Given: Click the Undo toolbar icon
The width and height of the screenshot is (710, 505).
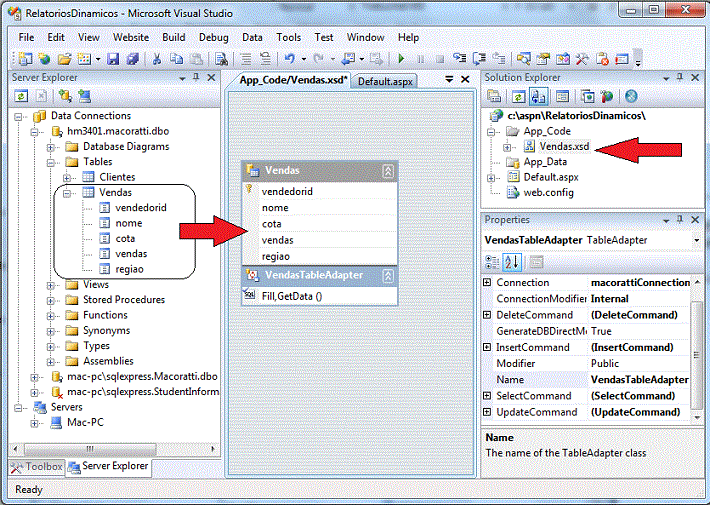Looking at the screenshot, I should coord(289,60).
